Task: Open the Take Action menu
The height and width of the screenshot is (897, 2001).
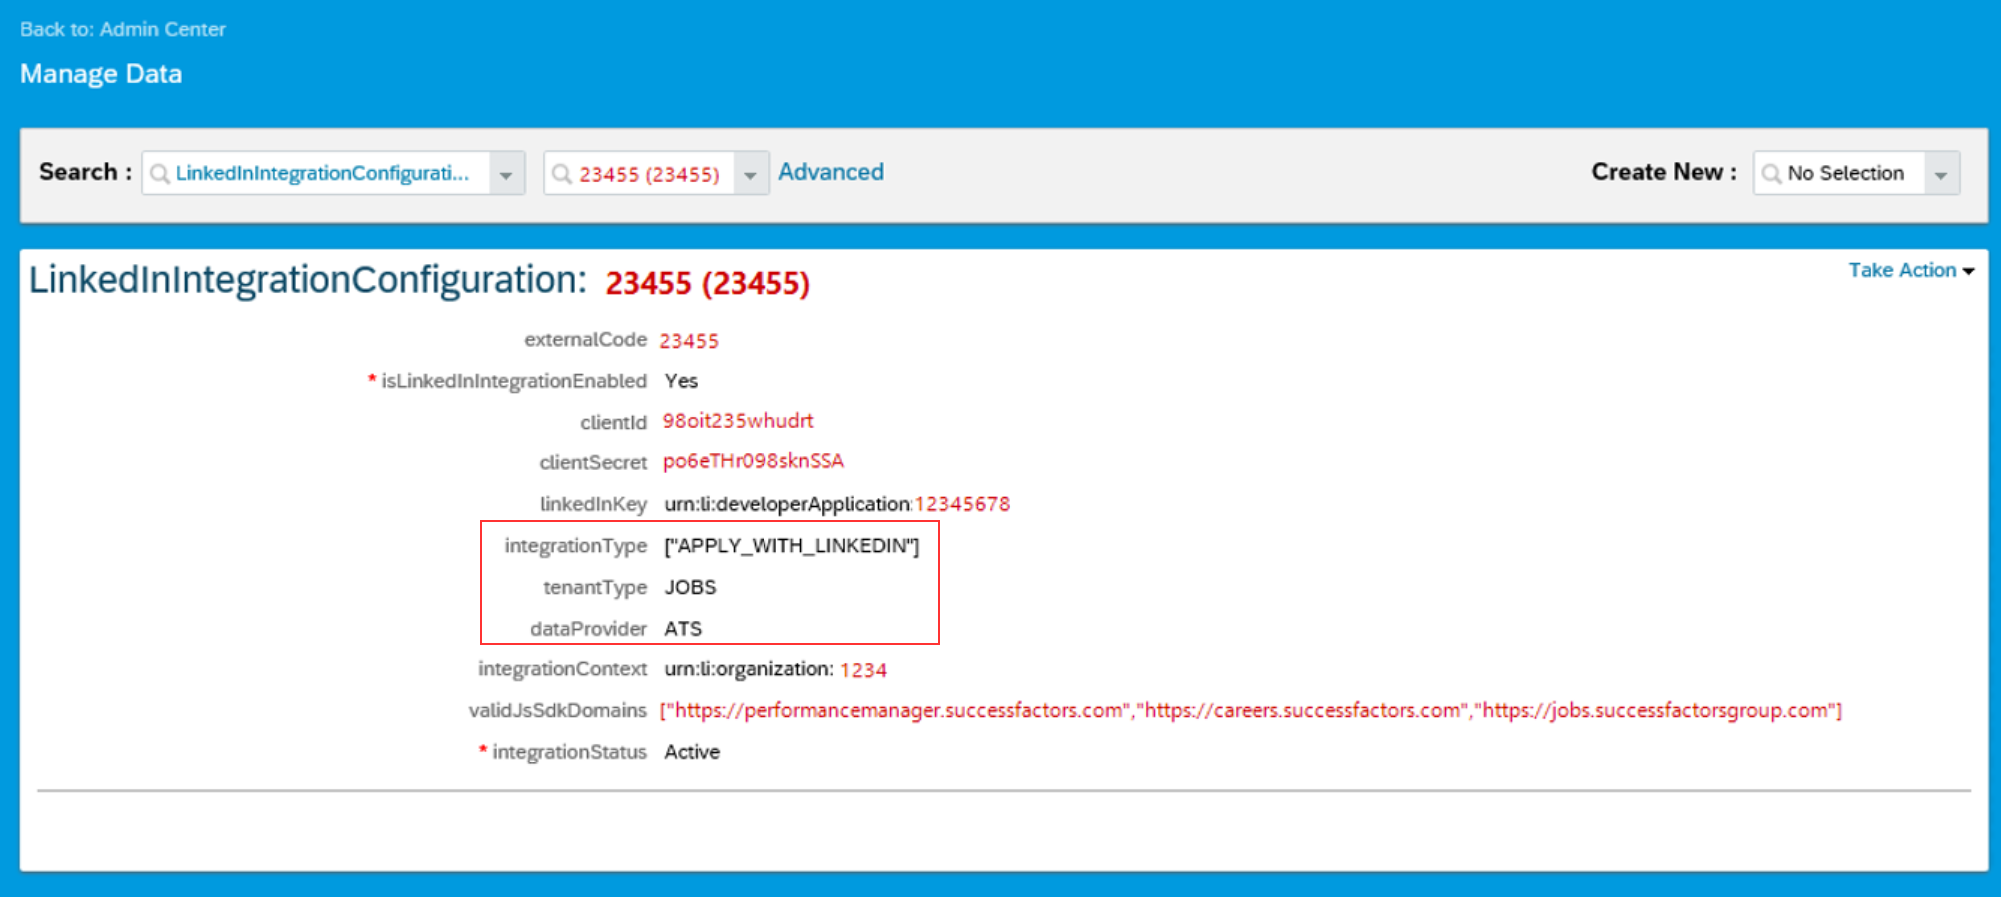Action: (x=1911, y=270)
